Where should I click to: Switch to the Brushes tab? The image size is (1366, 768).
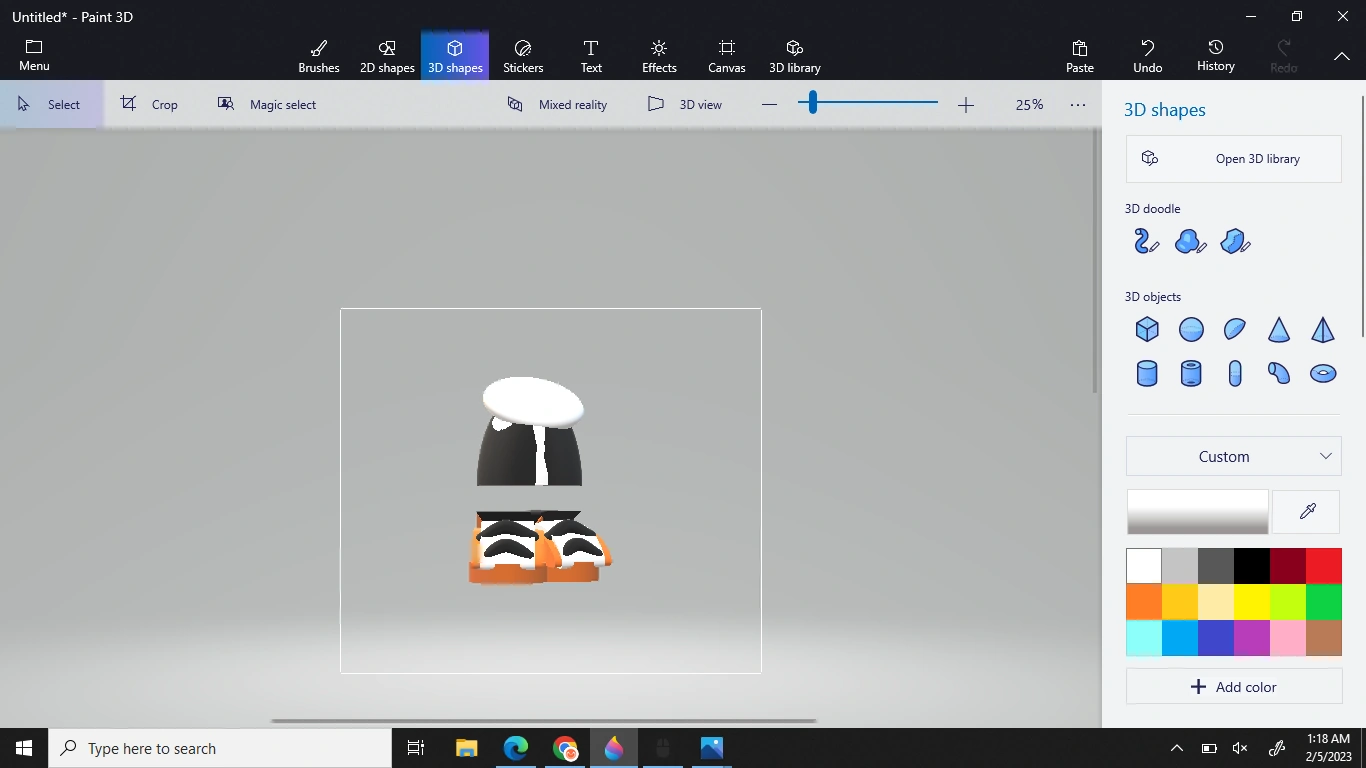pyautogui.click(x=319, y=56)
